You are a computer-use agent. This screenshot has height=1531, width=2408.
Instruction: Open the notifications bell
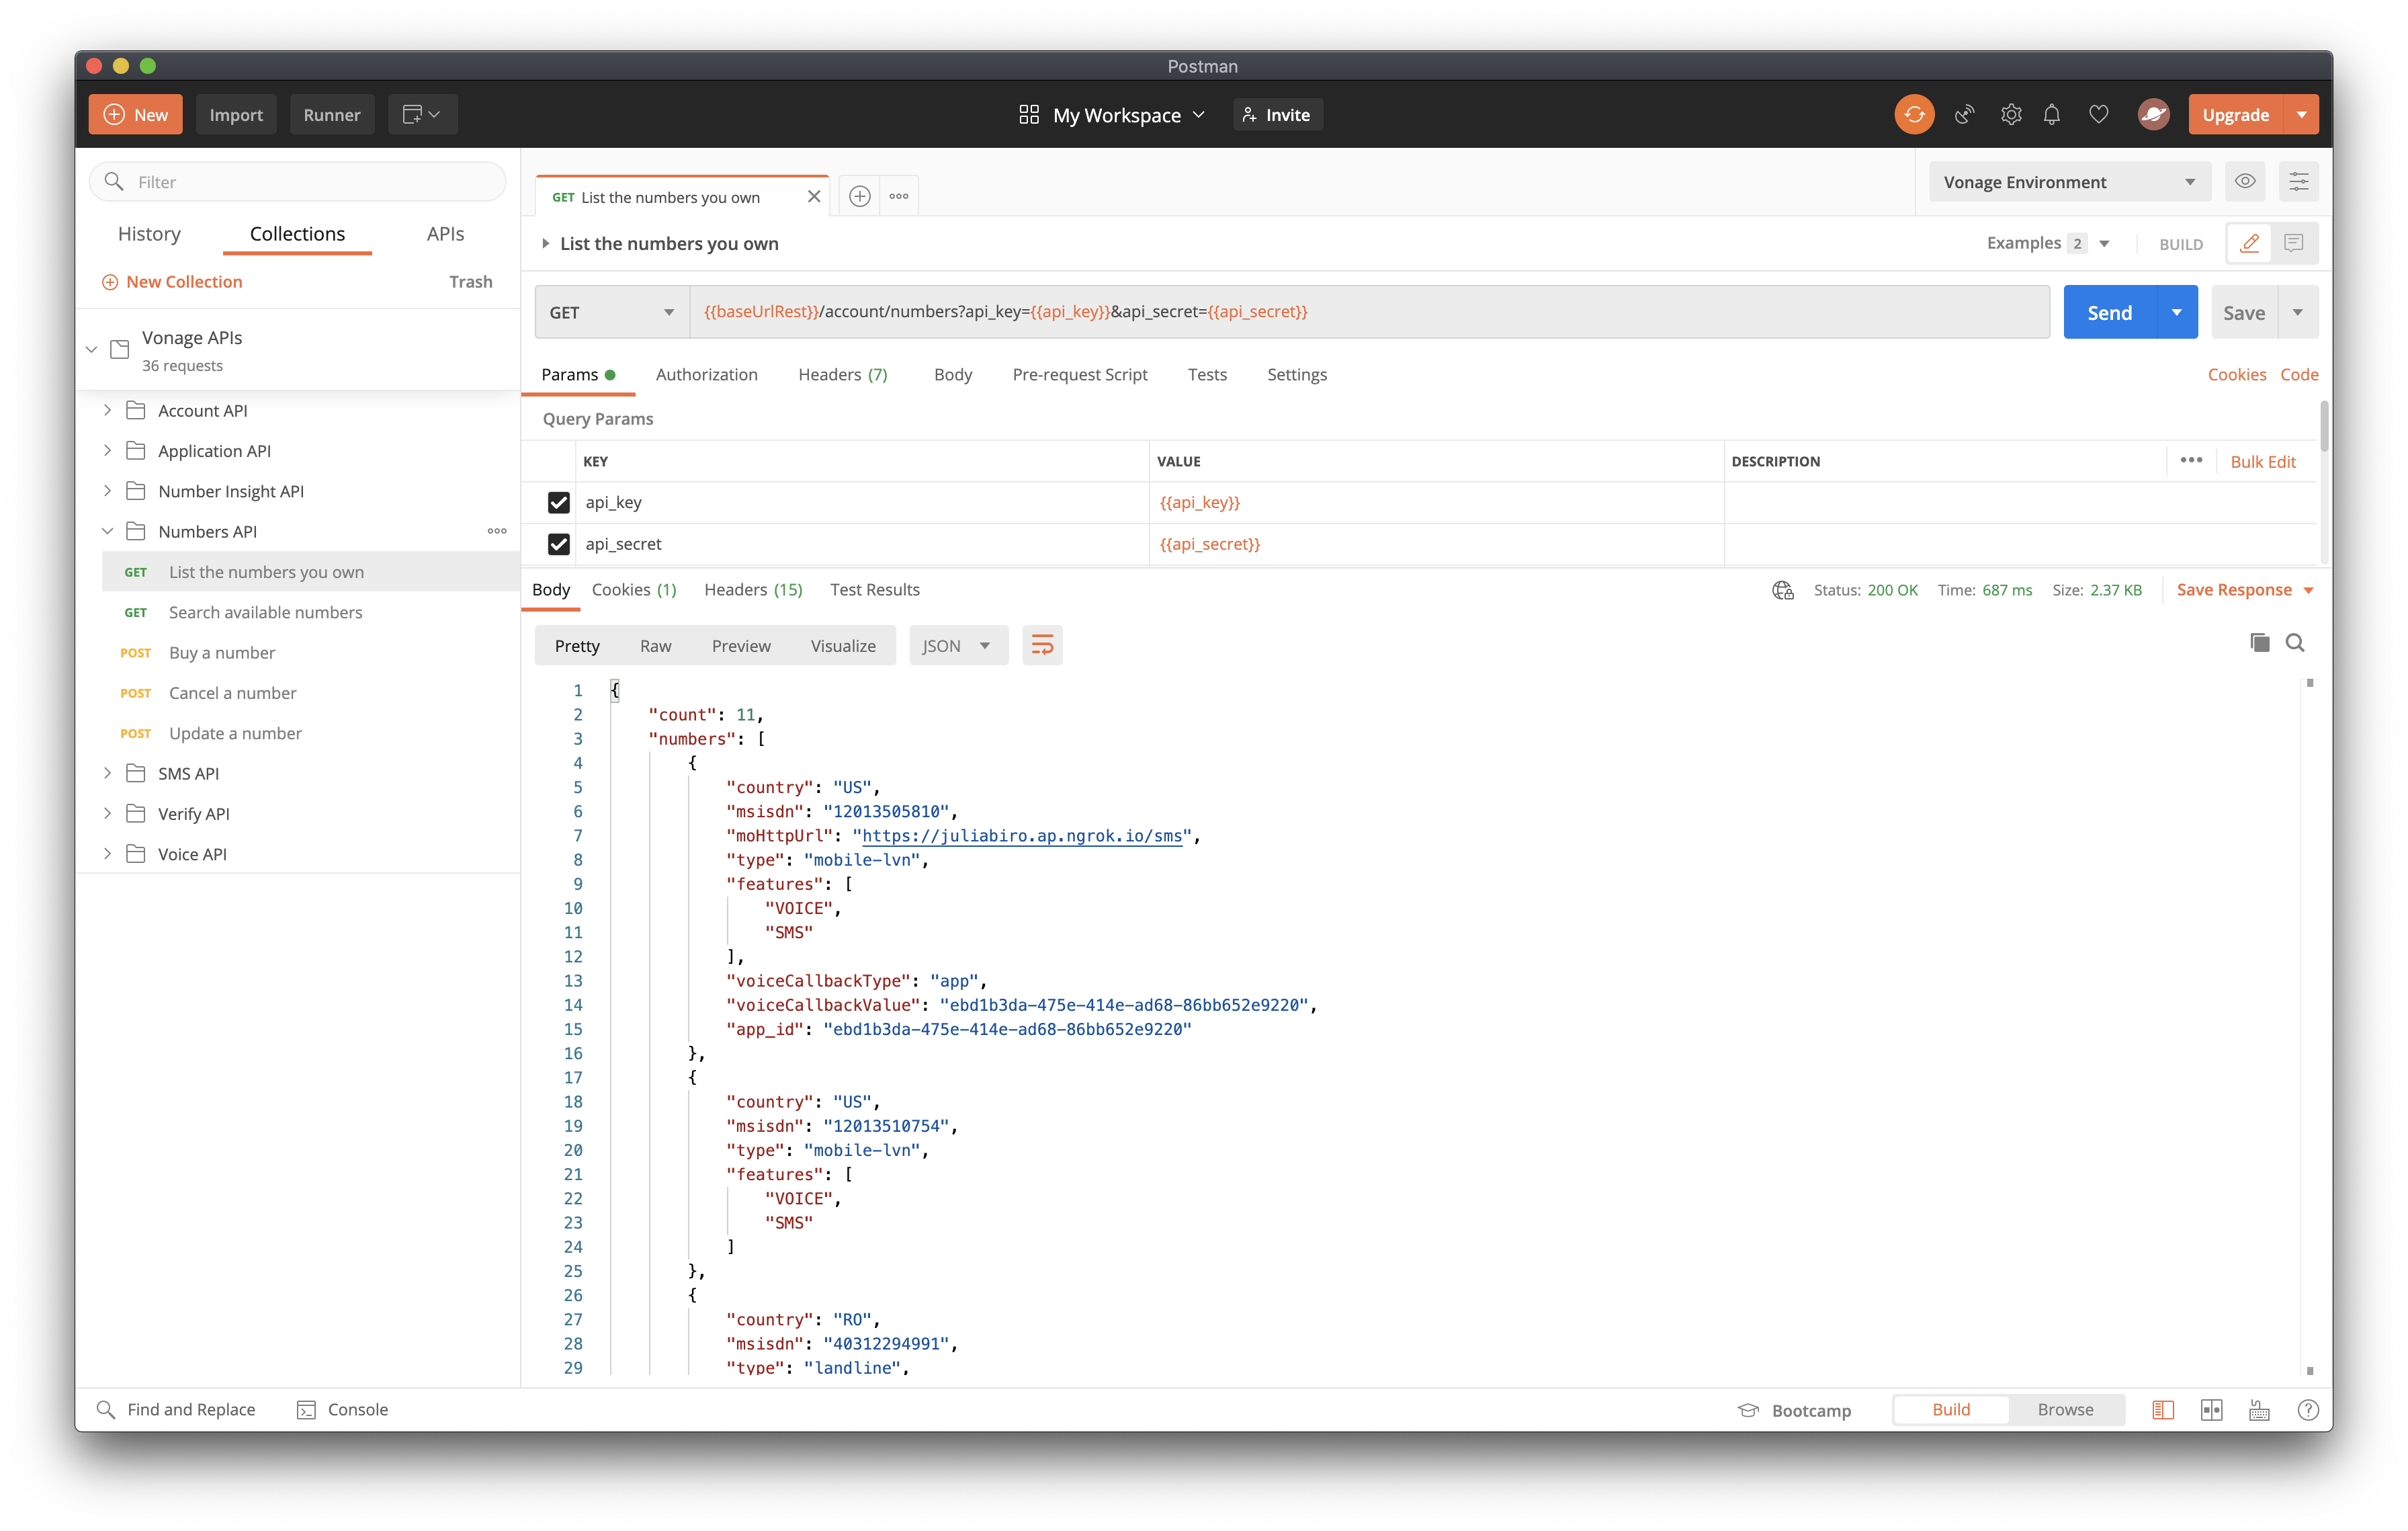(x=2051, y=115)
